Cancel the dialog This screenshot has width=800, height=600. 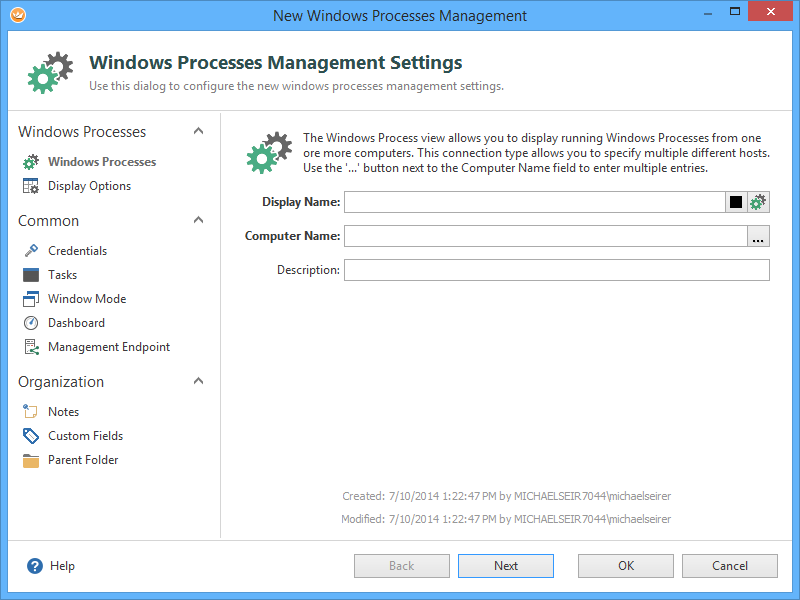[729, 566]
